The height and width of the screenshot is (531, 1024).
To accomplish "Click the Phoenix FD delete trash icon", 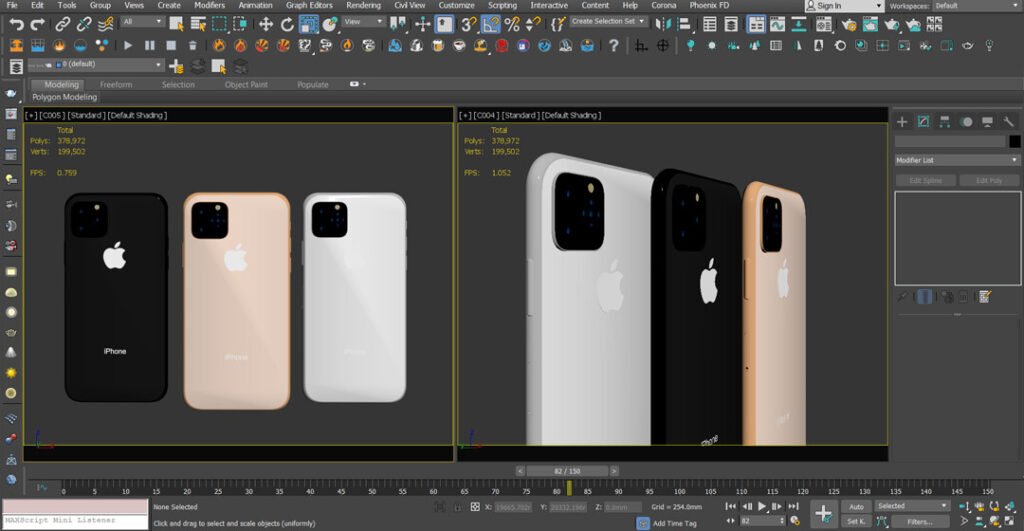I will point(193,46).
